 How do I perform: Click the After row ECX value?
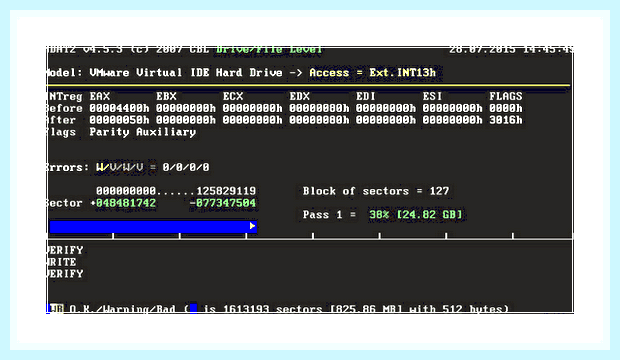coord(253,120)
